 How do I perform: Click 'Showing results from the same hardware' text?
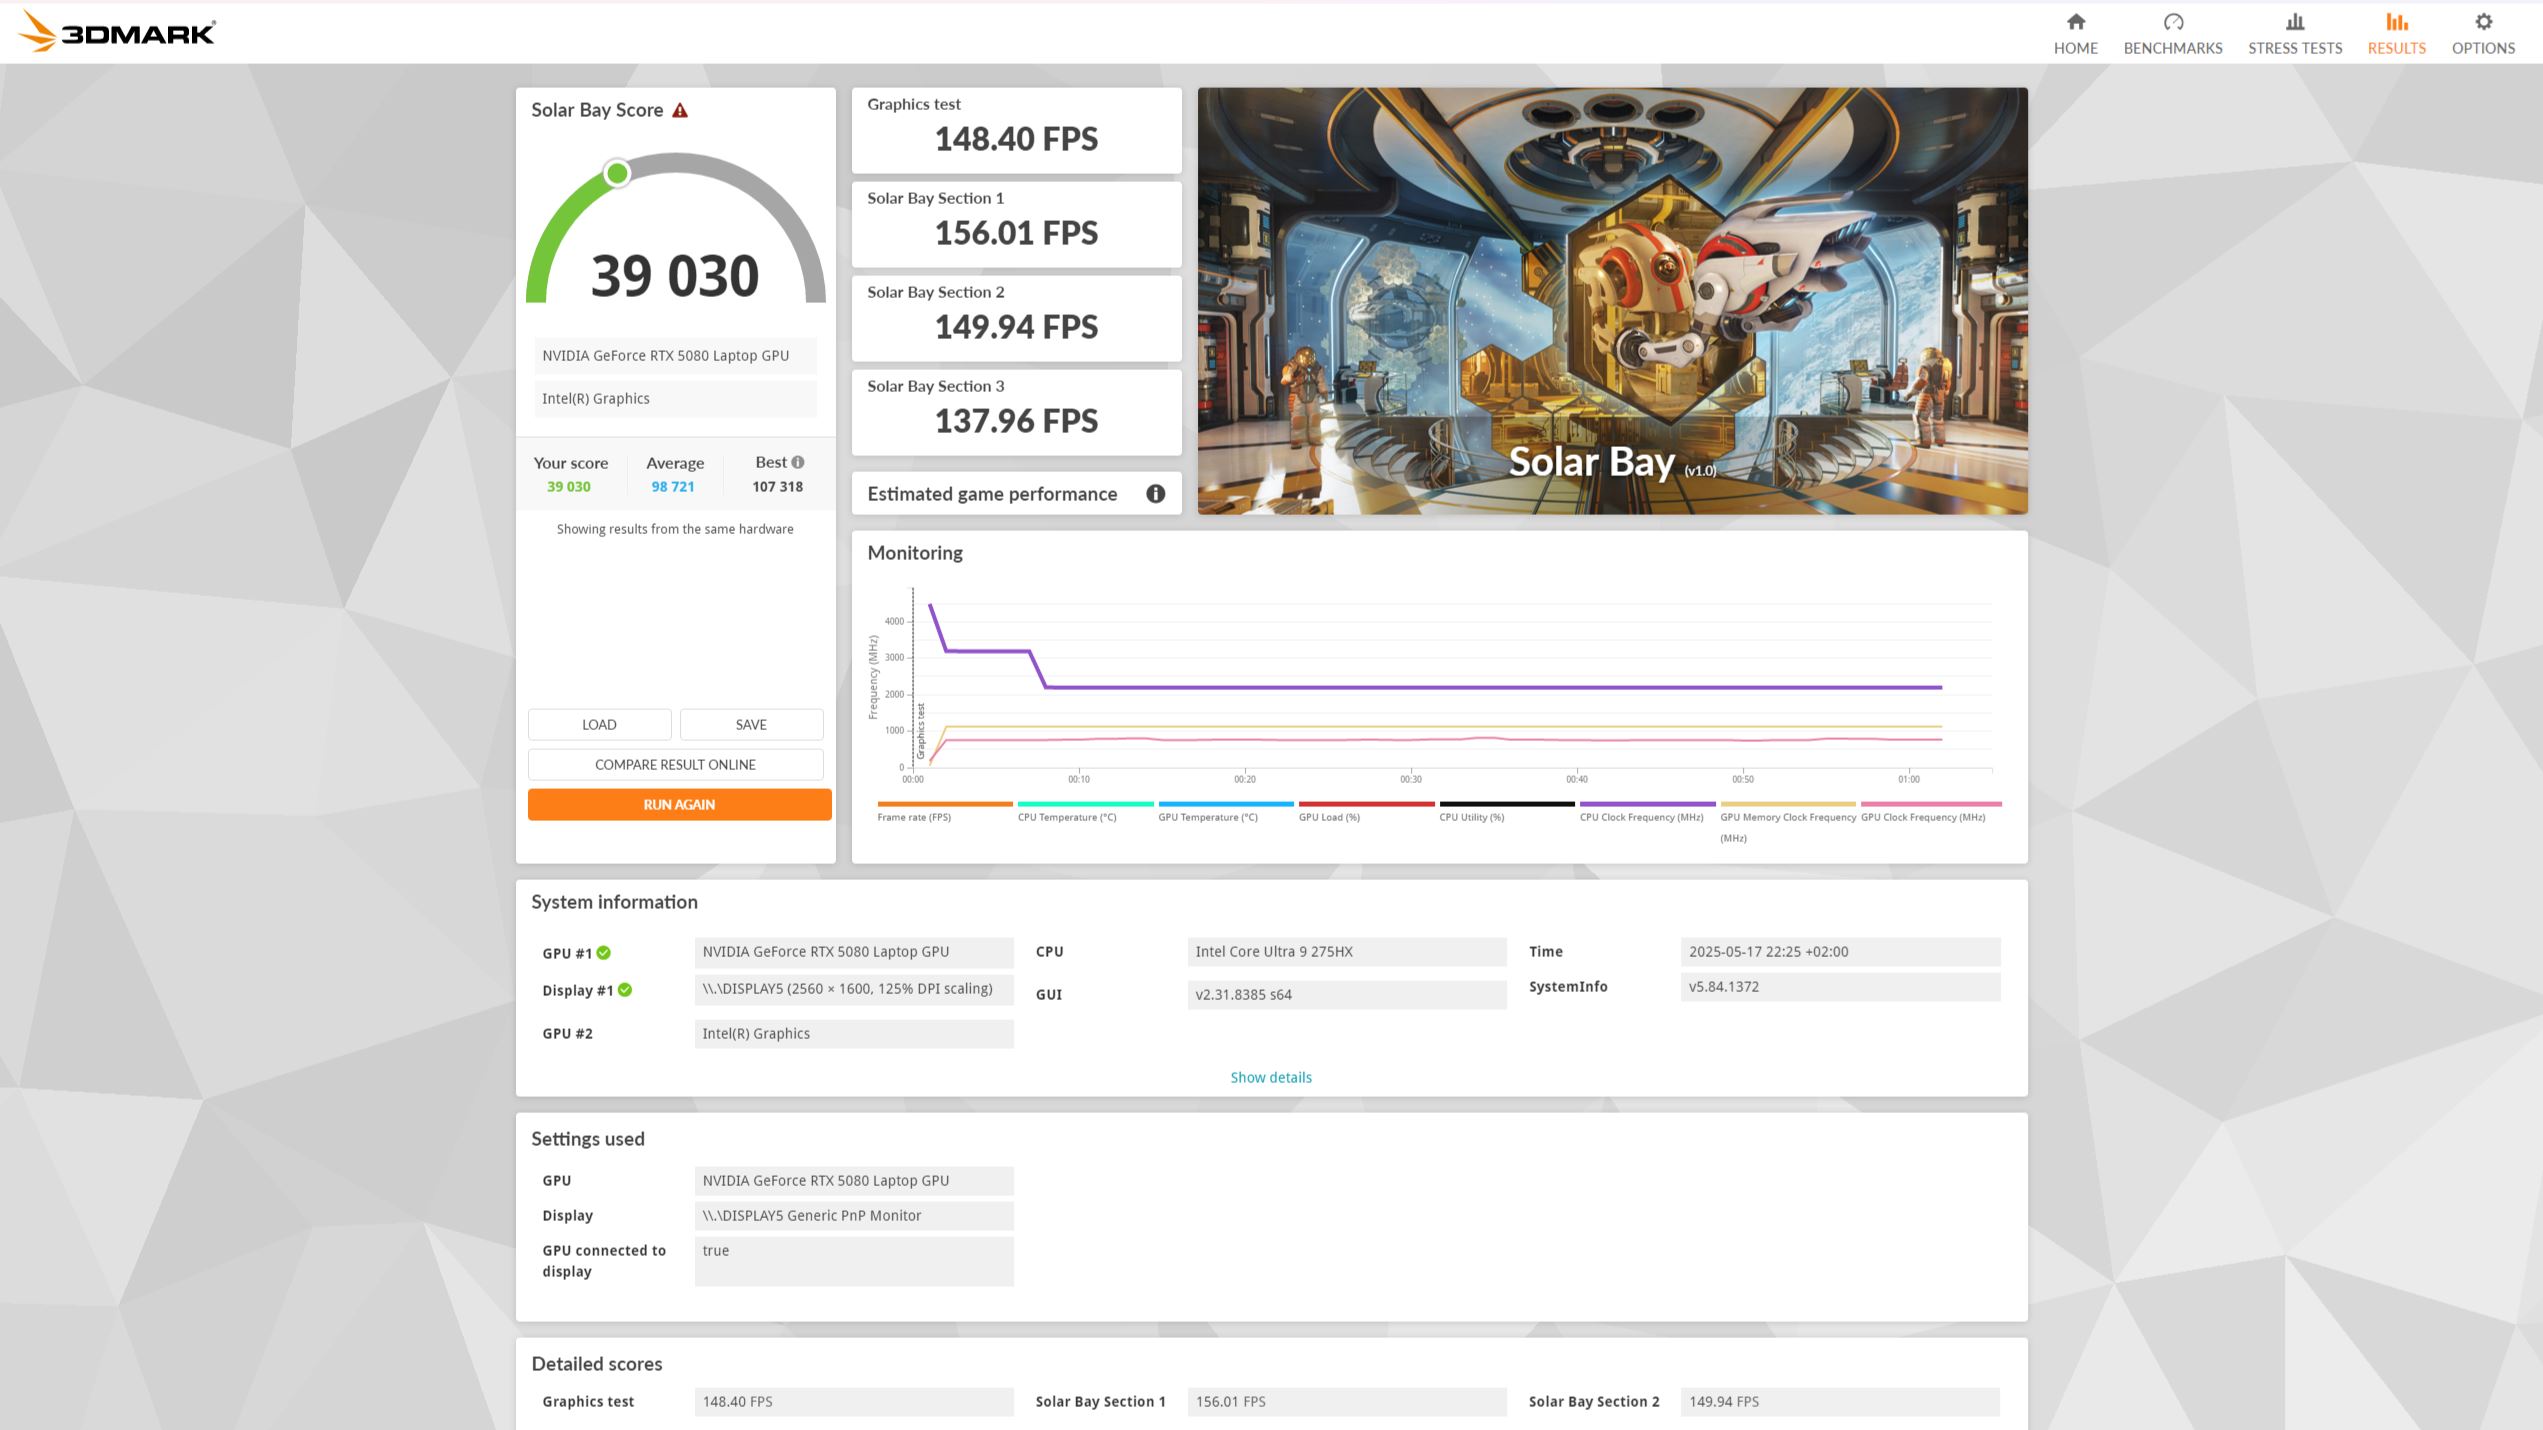click(x=675, y=529)
